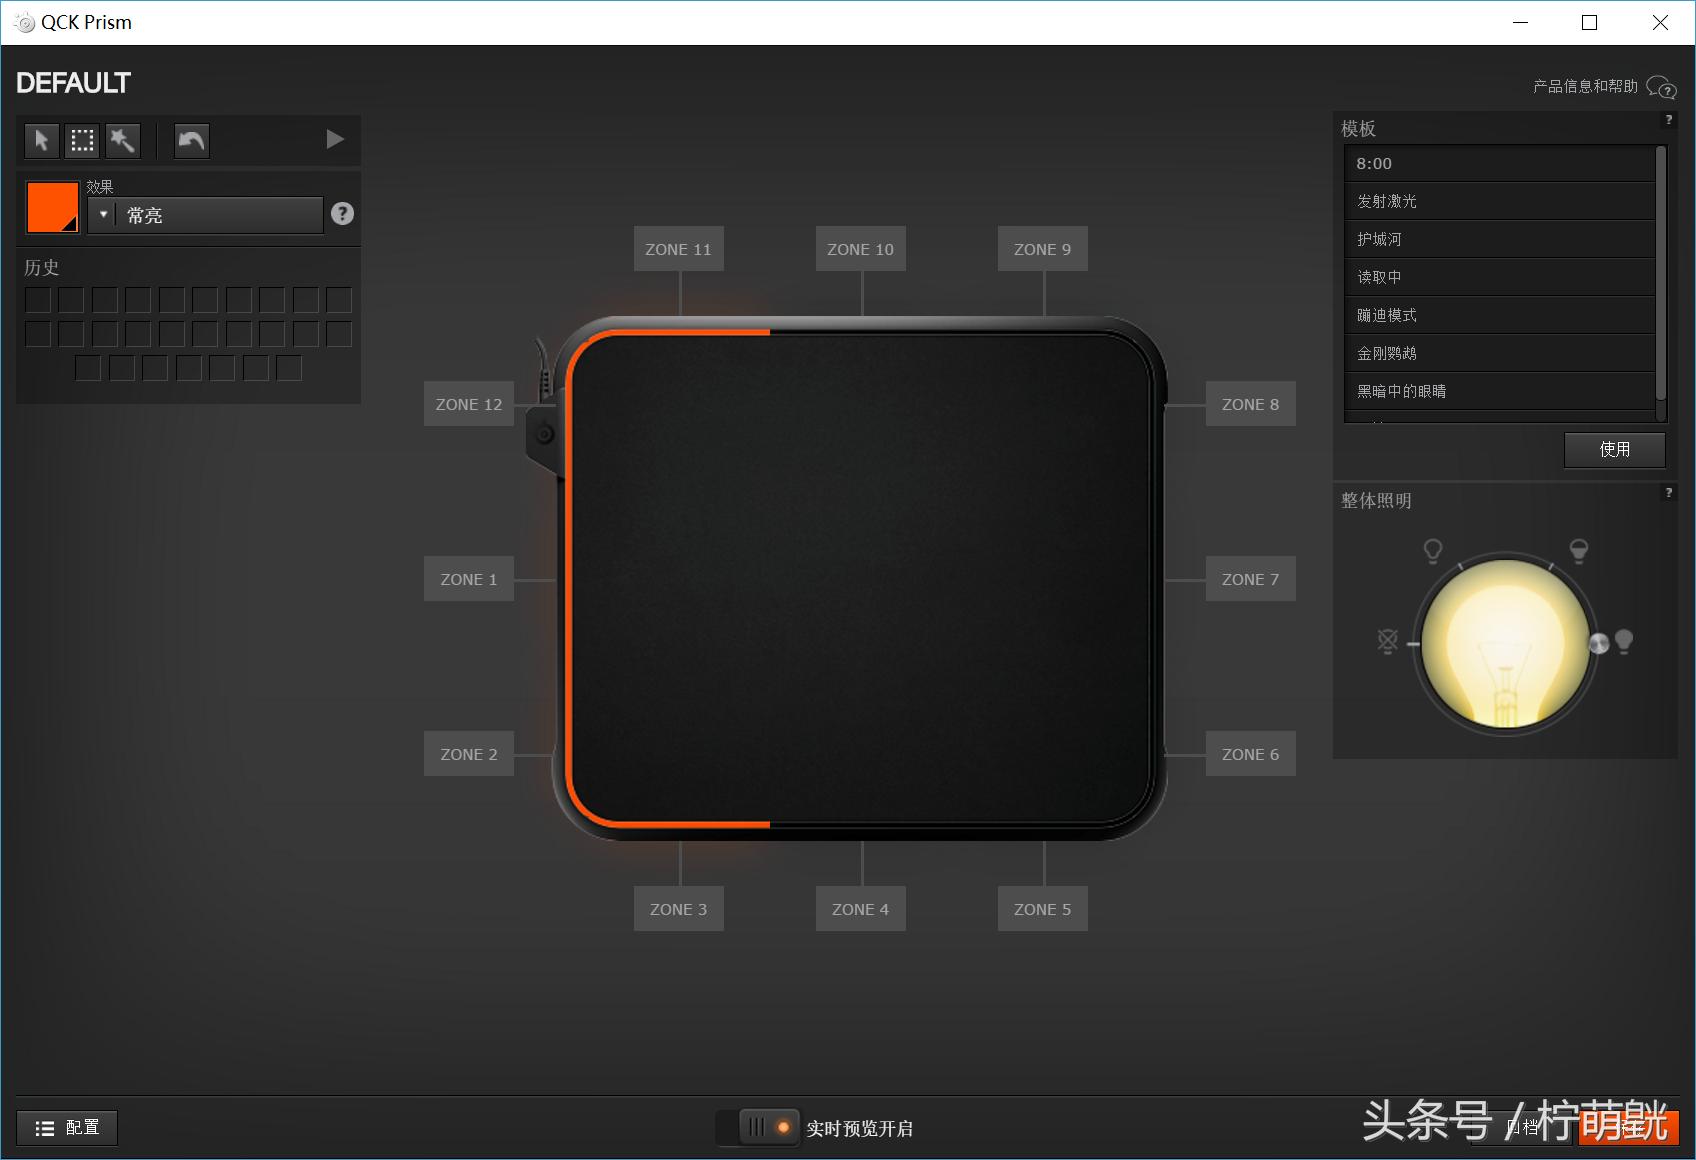Click the 使用 button to apply template
This screenshot has height=1160, width=1696.
[x=1615, y=450]
